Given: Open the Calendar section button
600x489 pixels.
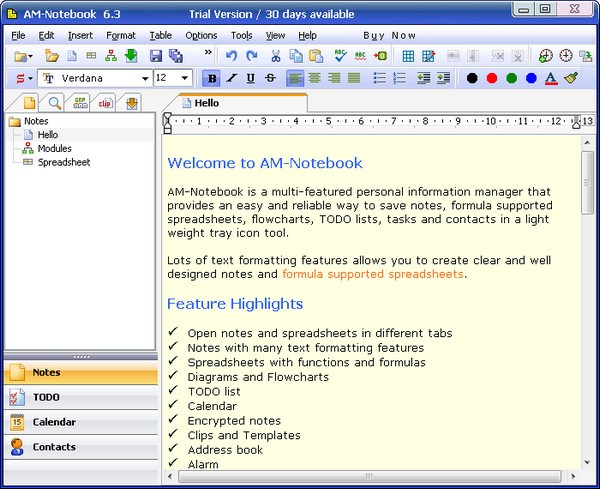Looking at the screenshot, I should (81, 422).
